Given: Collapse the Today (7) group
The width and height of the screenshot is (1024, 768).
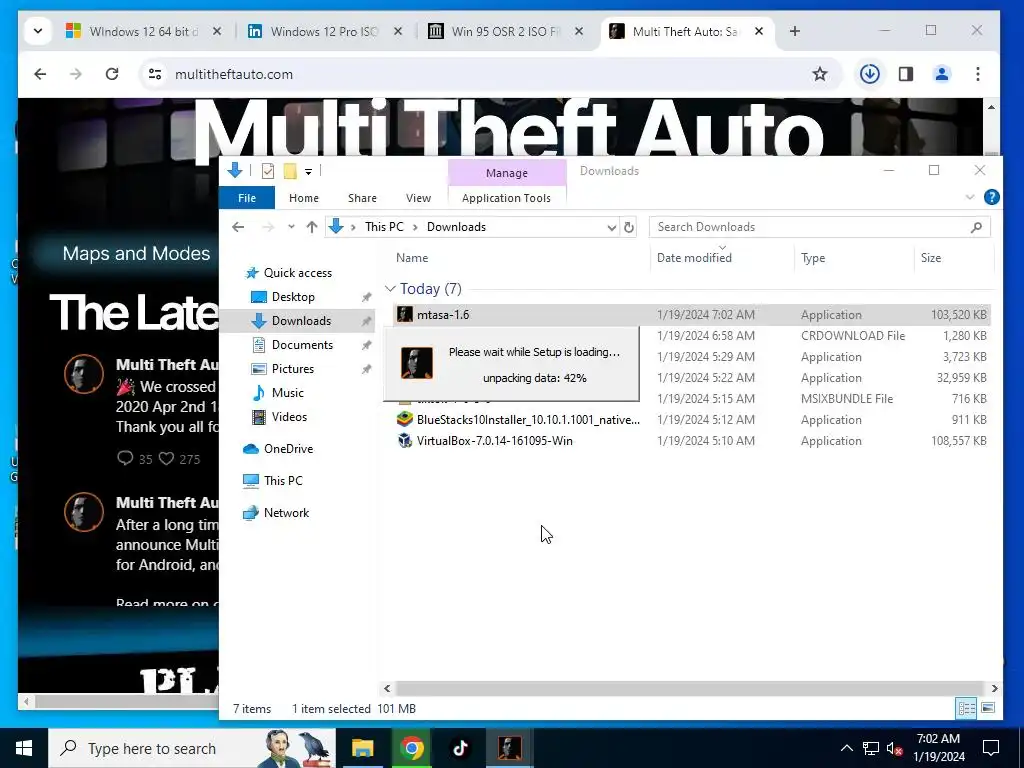Looking at the screenshot, I should pyautogui.click(x=390, y=289).
